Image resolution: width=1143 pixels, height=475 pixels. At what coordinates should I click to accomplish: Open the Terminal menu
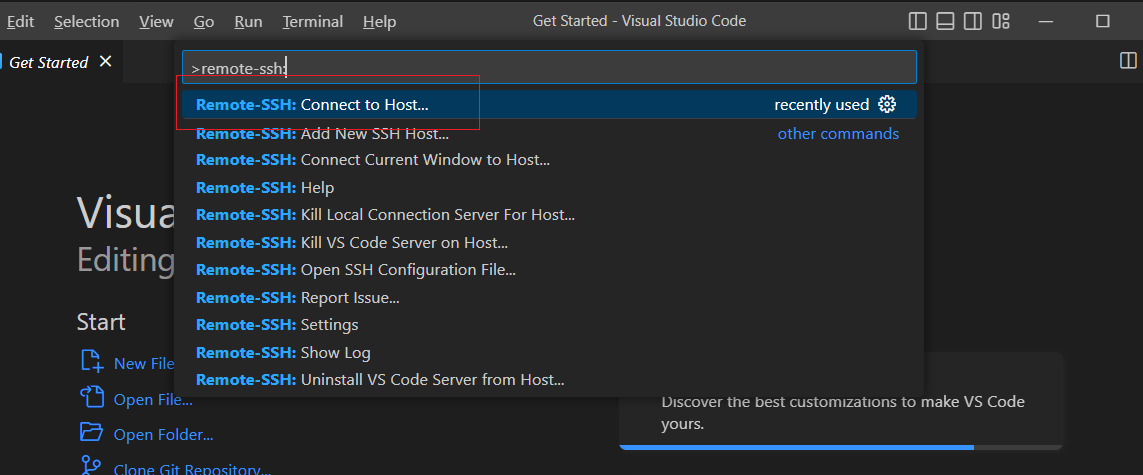point(313,22)
